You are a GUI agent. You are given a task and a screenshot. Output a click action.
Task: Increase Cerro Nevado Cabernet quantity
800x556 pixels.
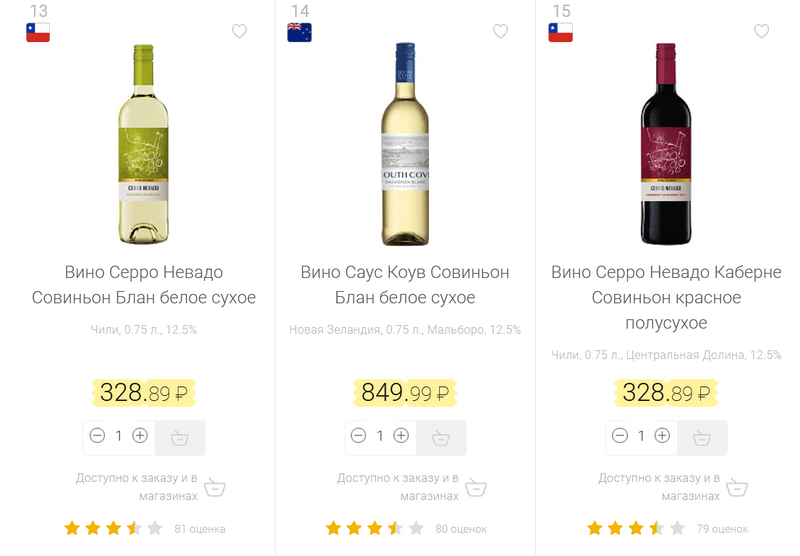(x=662, y=436)
